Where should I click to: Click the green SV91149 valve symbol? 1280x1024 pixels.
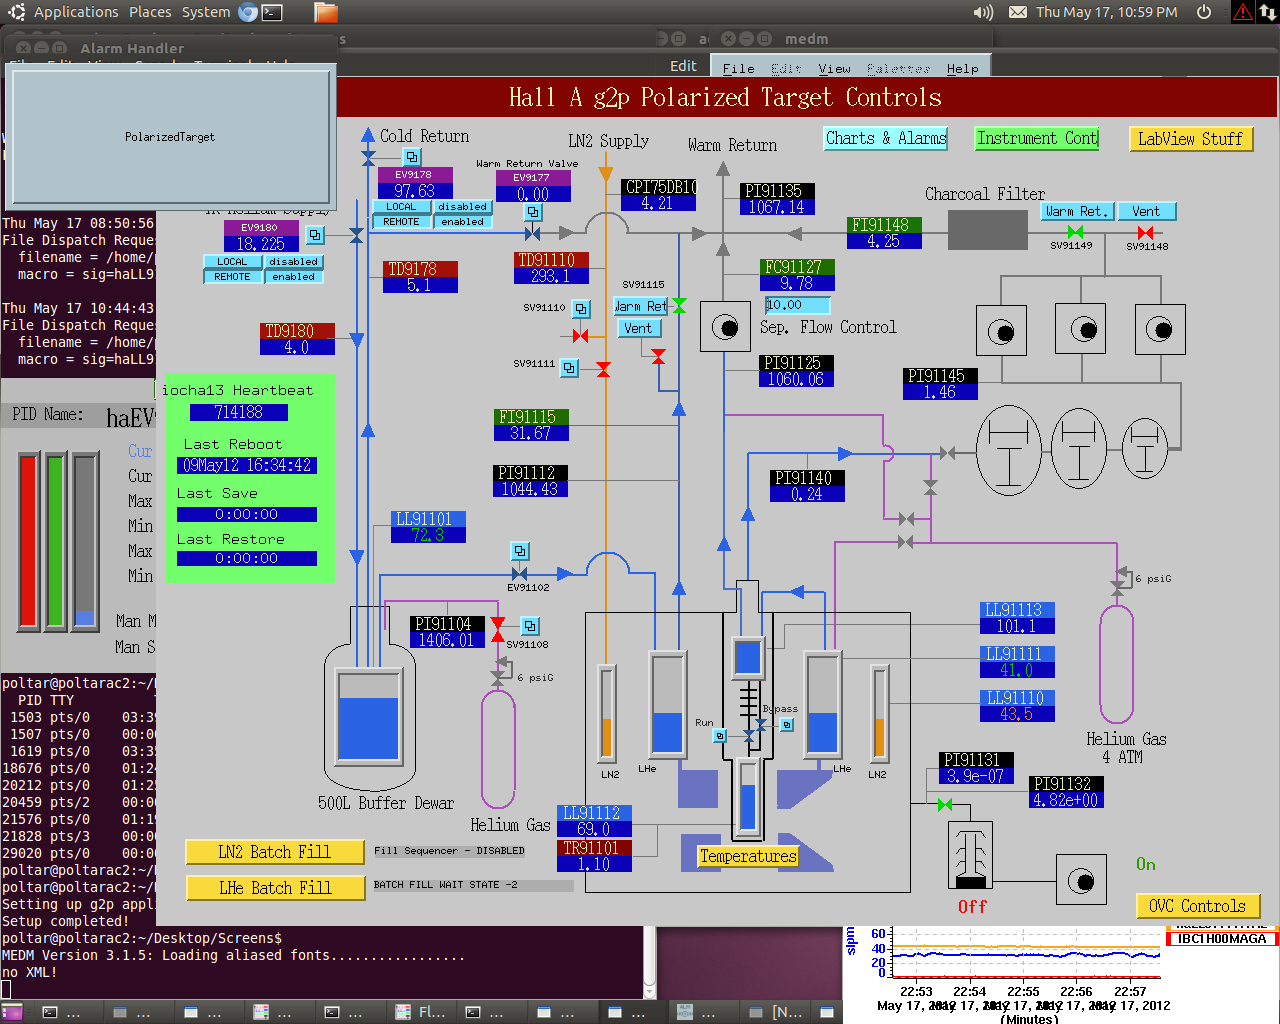click(1075, 232)
